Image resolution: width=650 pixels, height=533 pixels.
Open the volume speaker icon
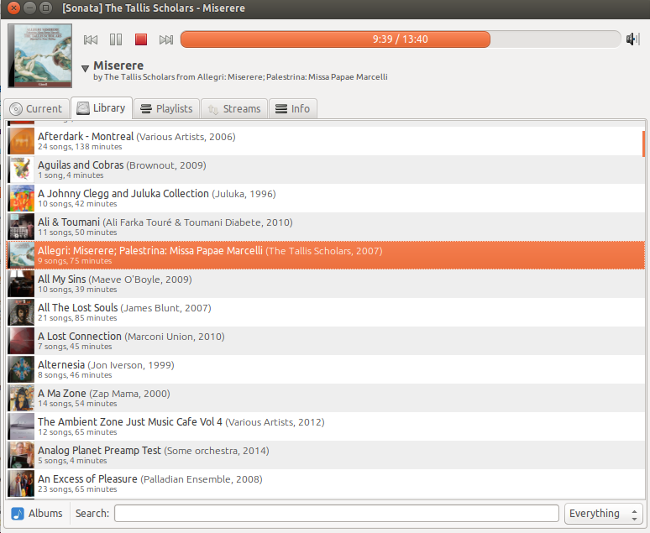coord(632,40)
